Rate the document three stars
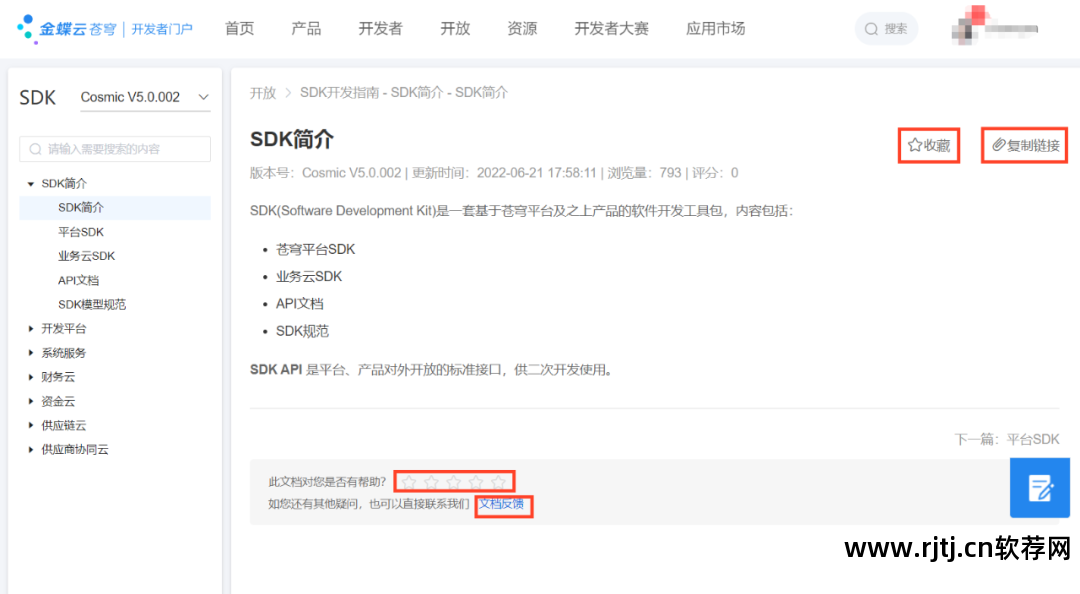Viewport: 1080px width, 594px height. point(454,482)
